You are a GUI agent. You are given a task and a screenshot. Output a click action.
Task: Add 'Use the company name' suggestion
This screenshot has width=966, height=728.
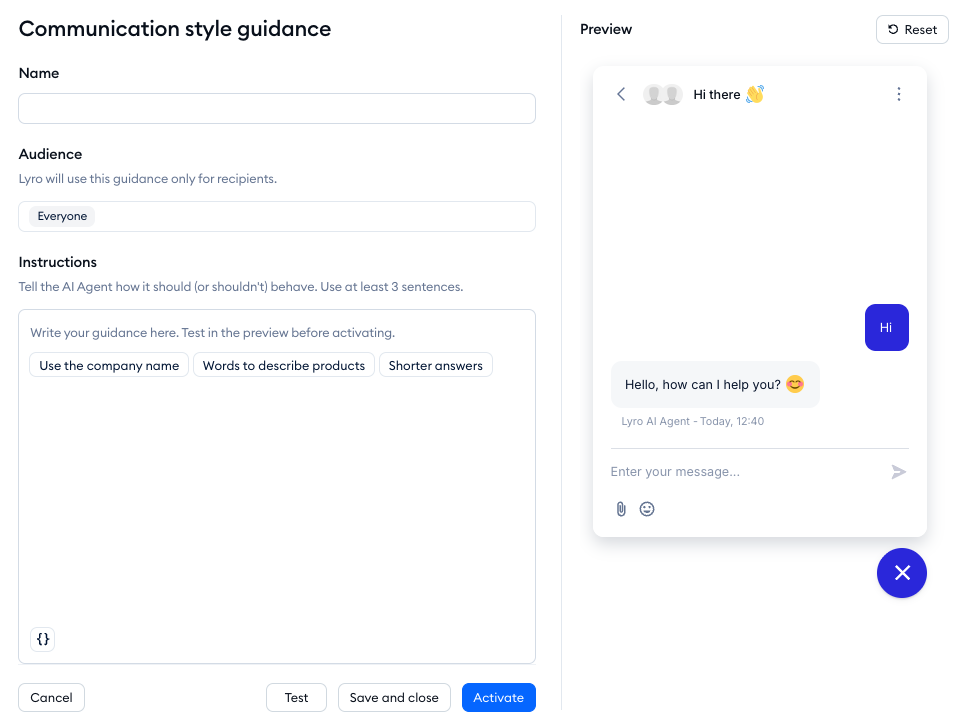(x=109, y=365)
